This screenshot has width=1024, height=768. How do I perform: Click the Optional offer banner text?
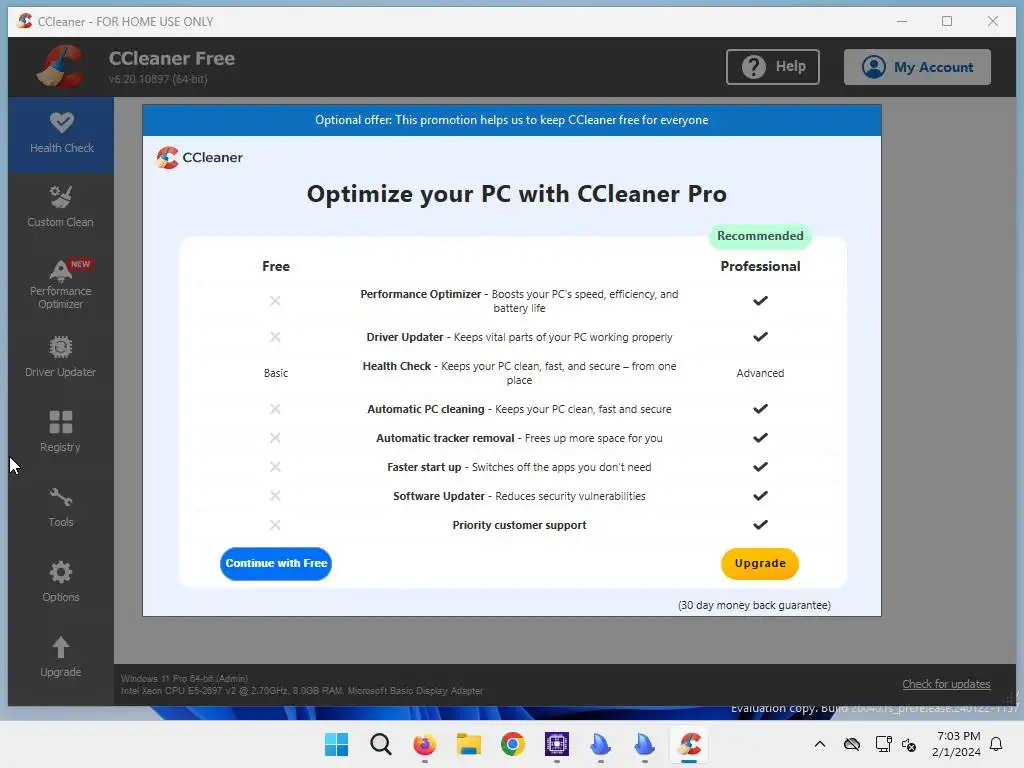tap(511, 120)
